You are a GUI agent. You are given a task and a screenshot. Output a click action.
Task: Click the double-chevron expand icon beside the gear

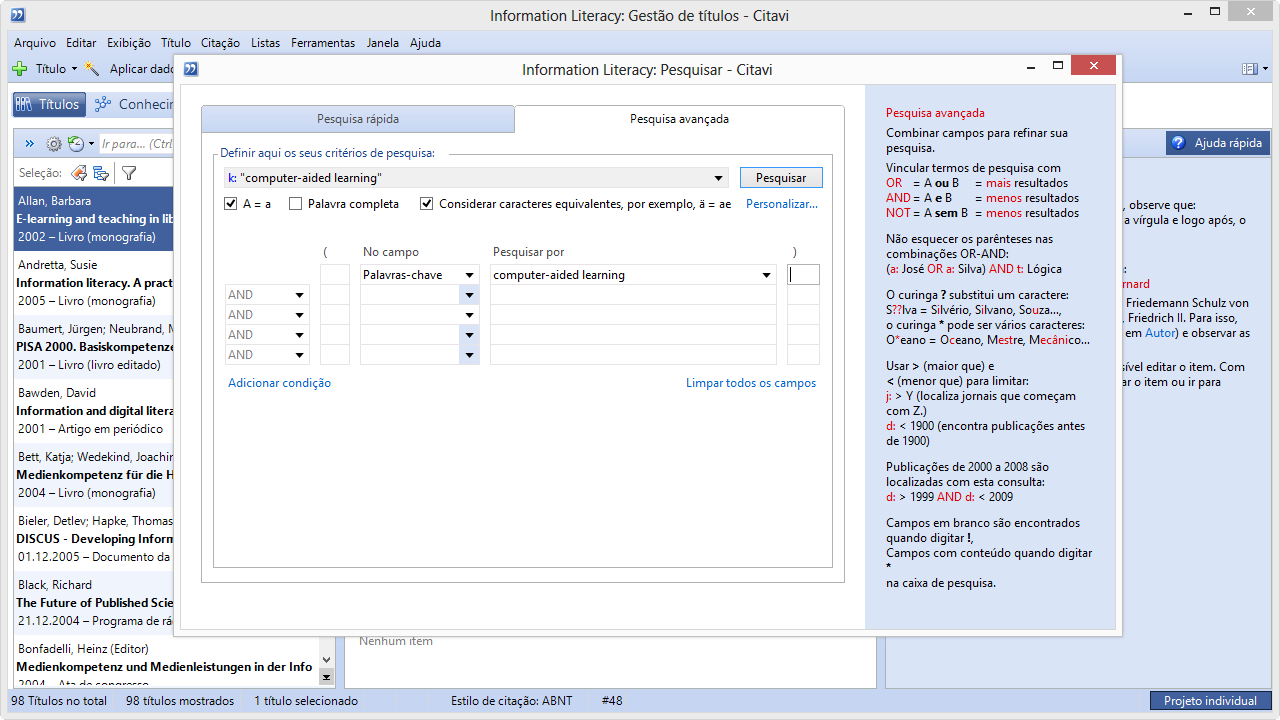pos(30,144)
